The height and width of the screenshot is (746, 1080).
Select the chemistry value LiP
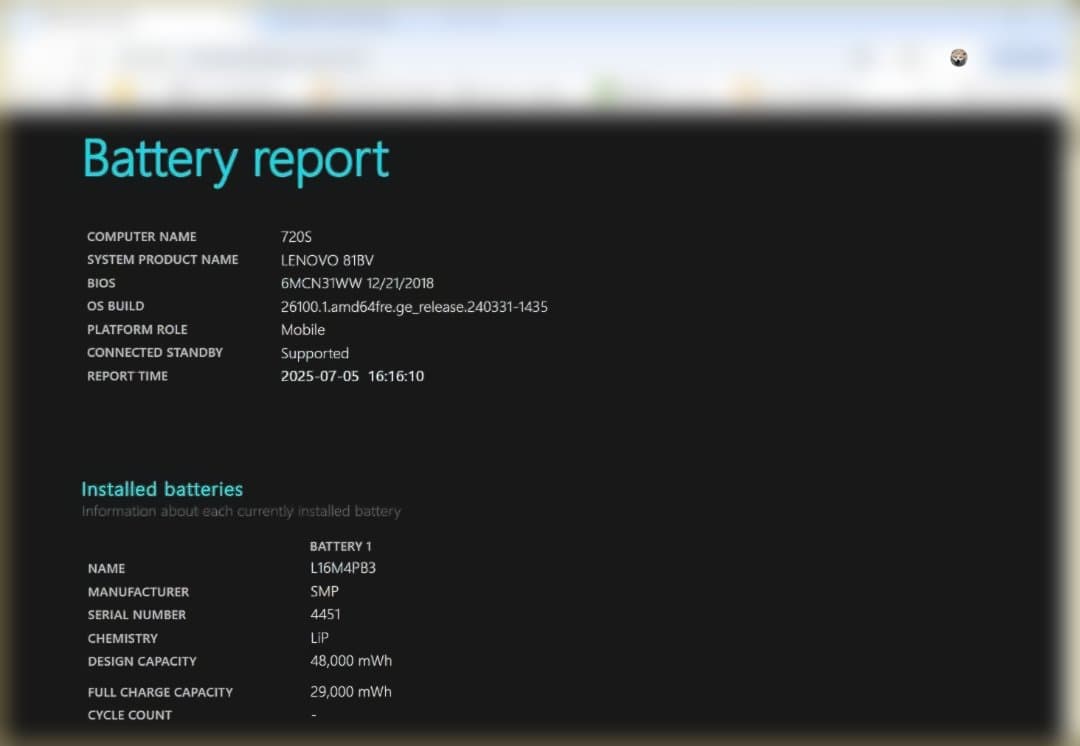pos(318,638)
